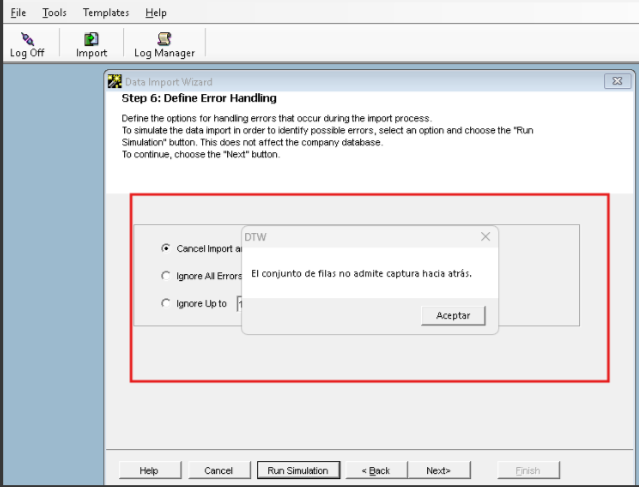Proceed with the Next button
Viewport: 639px width, 487px height.
click(438, 470)
